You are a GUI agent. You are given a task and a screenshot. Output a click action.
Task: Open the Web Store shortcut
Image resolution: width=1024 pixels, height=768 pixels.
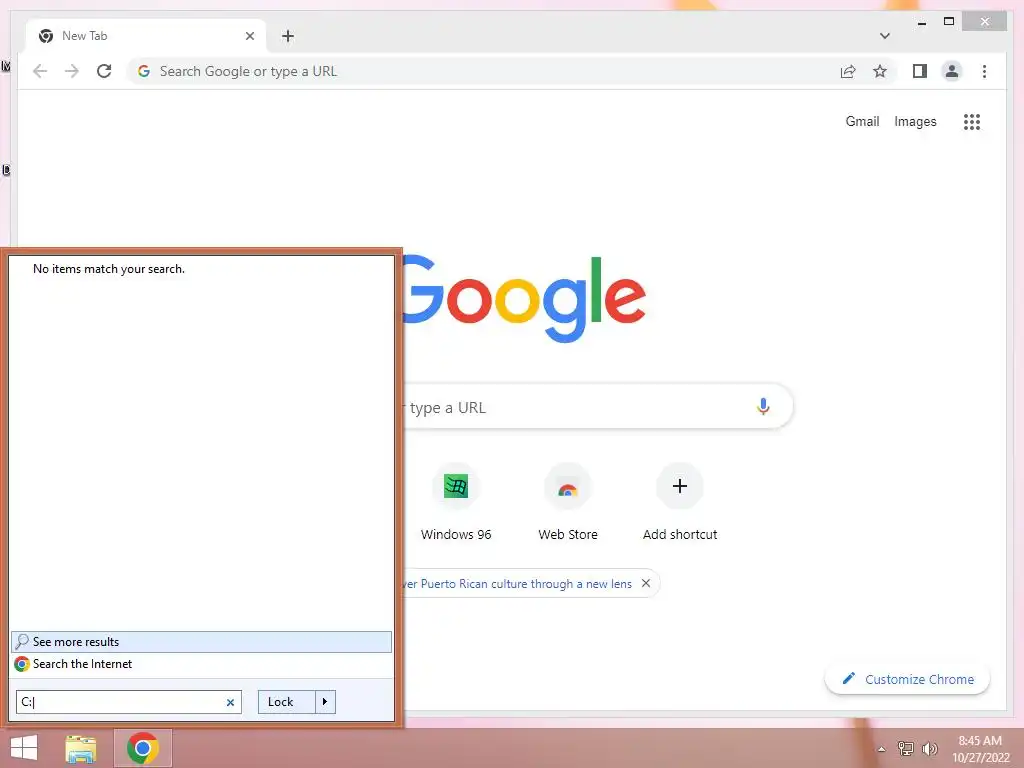pyautogui.click(x=568, y=502)
